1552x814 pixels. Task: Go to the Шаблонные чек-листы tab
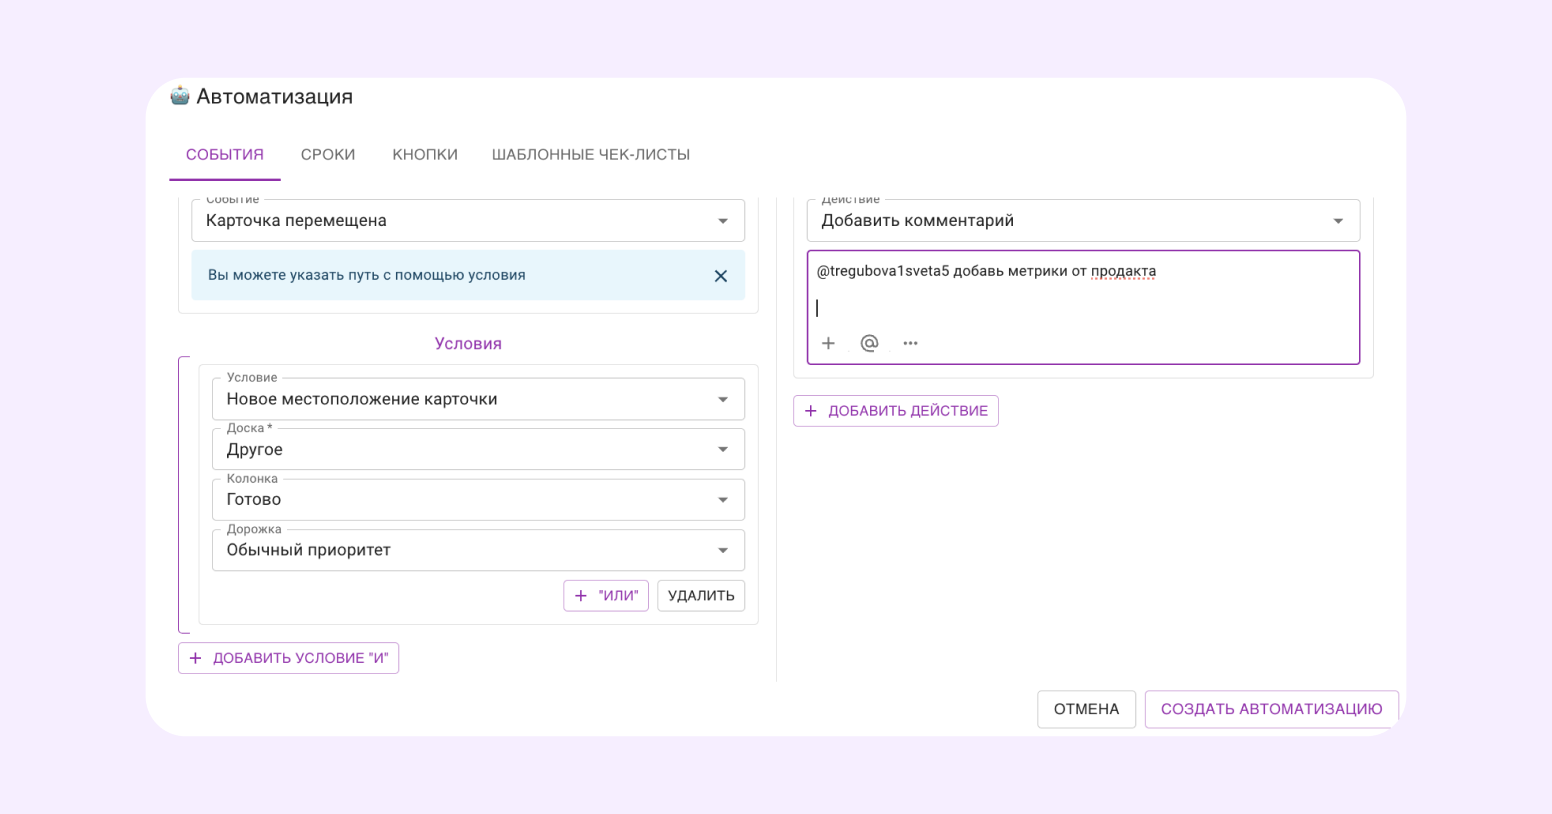(x=590, y=155)
